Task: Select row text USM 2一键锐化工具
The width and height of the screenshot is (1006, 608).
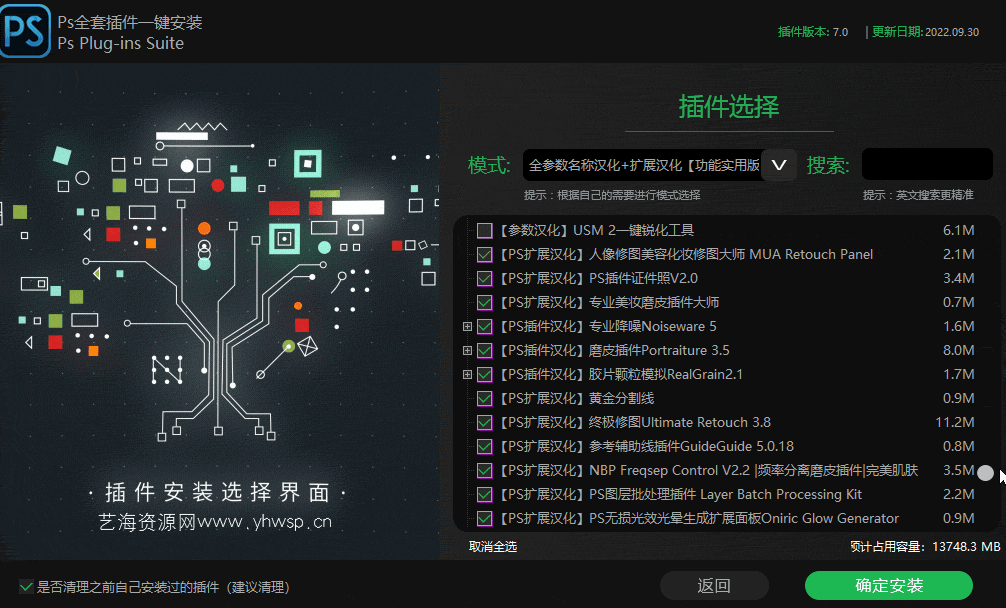Action: (597, 230)
